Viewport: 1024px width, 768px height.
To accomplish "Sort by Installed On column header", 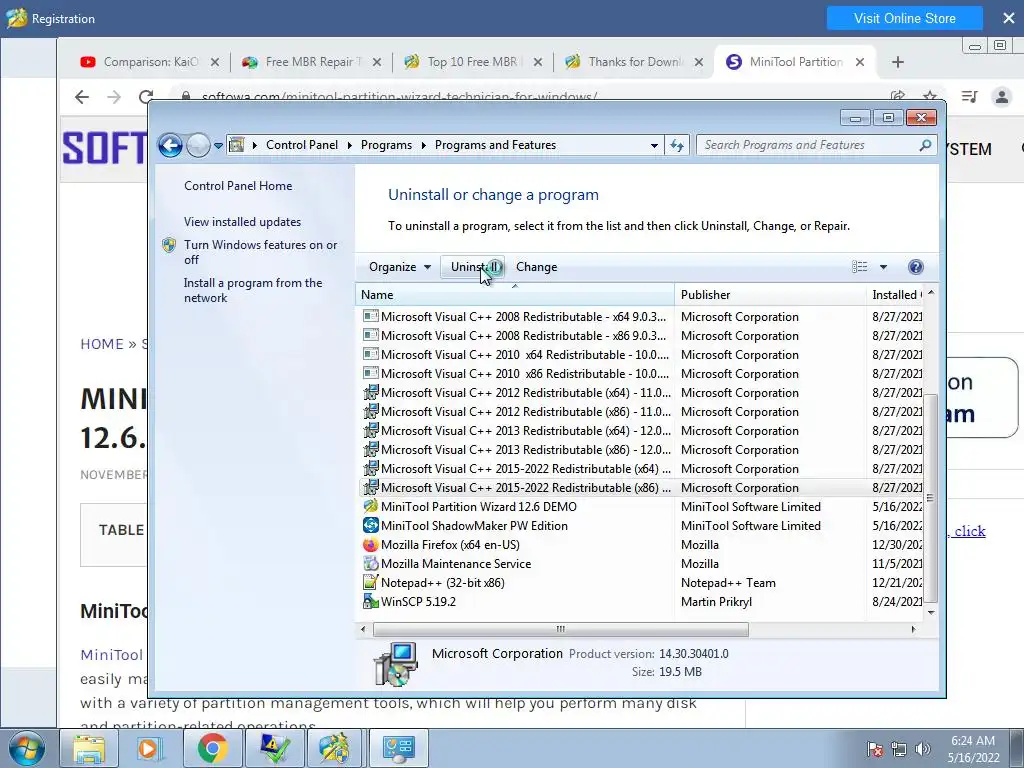I will pos(895,295).
